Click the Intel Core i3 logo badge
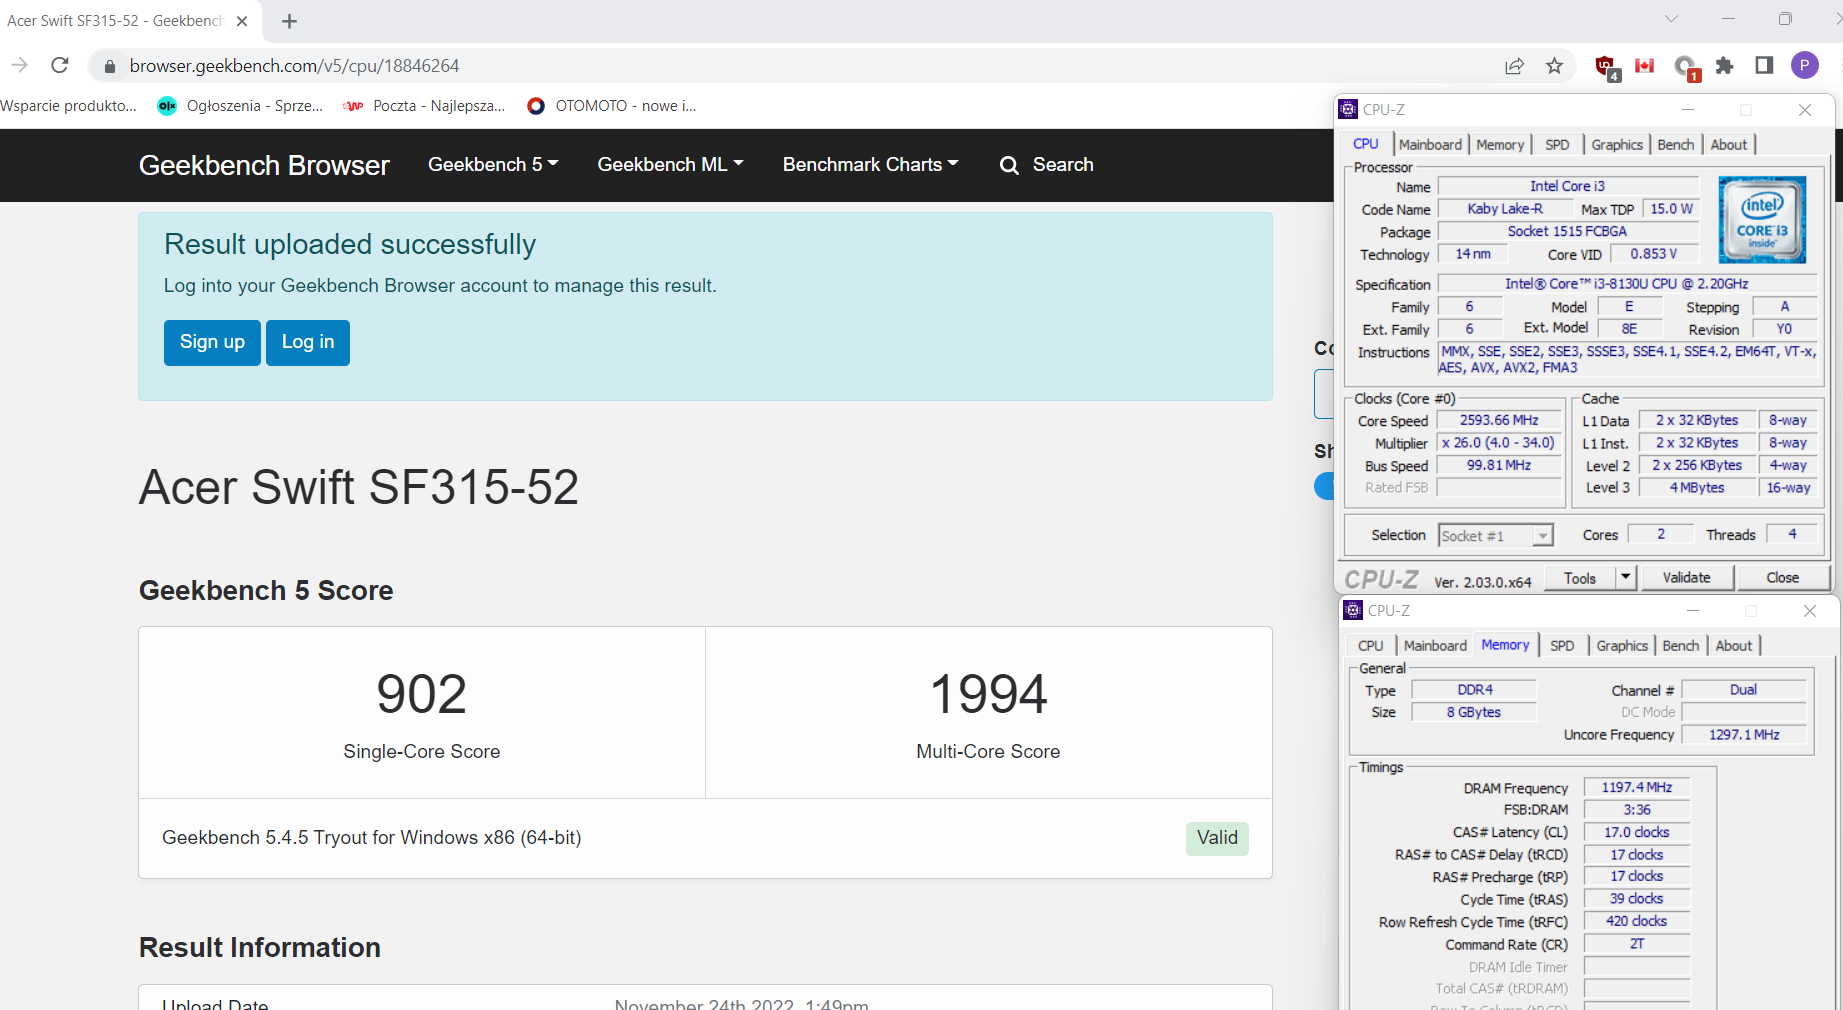The height and width of the screenshot is (1010, 1843). click(1762, 220)
